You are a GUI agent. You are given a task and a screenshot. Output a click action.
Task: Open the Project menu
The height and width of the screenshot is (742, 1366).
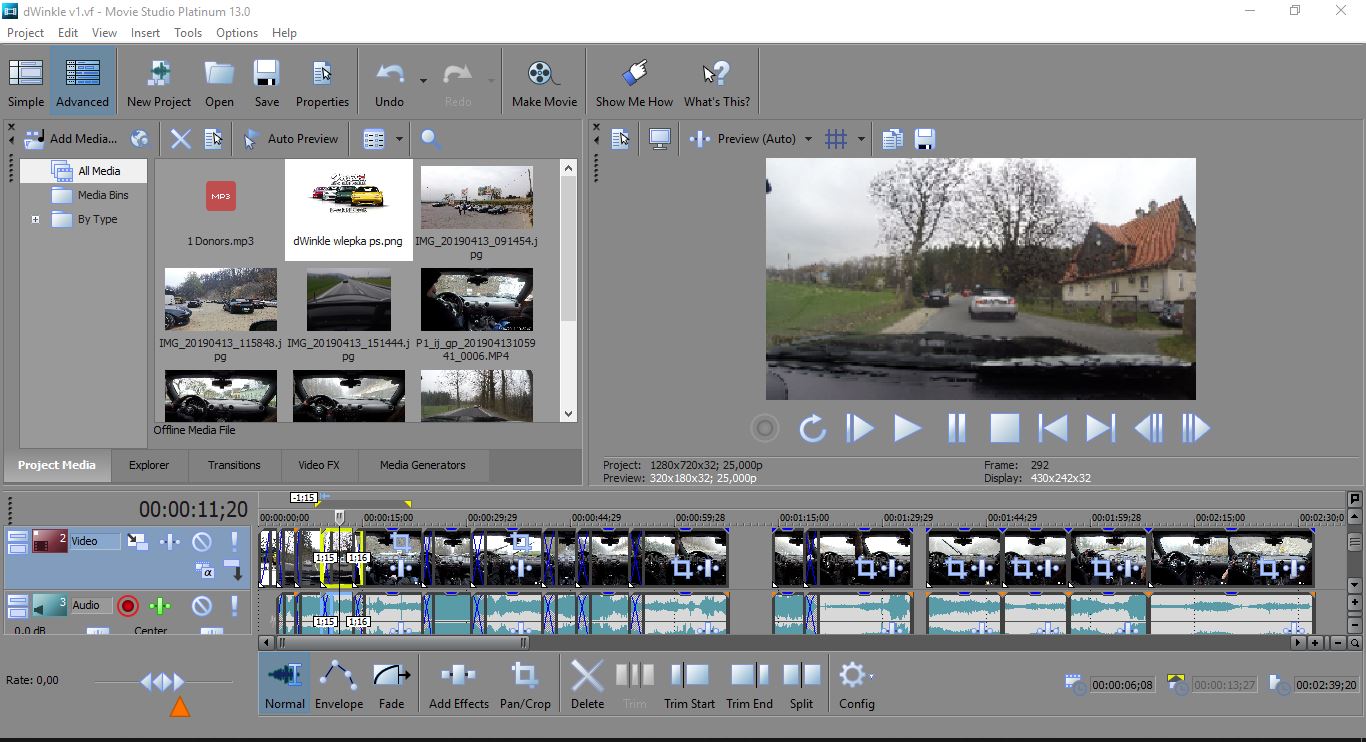click(x=26, y=33)
